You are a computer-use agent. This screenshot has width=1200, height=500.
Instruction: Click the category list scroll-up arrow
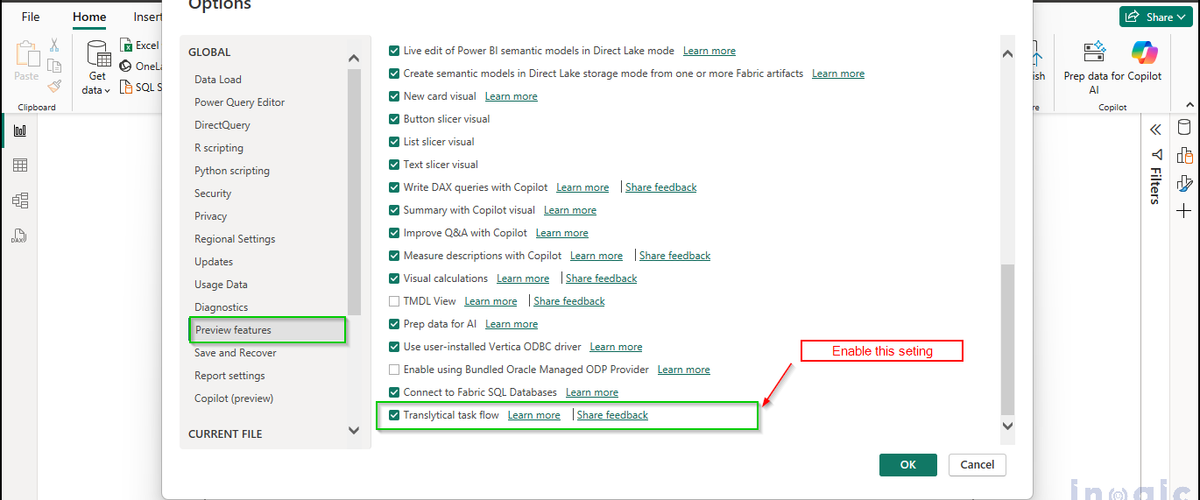[354, 58]
